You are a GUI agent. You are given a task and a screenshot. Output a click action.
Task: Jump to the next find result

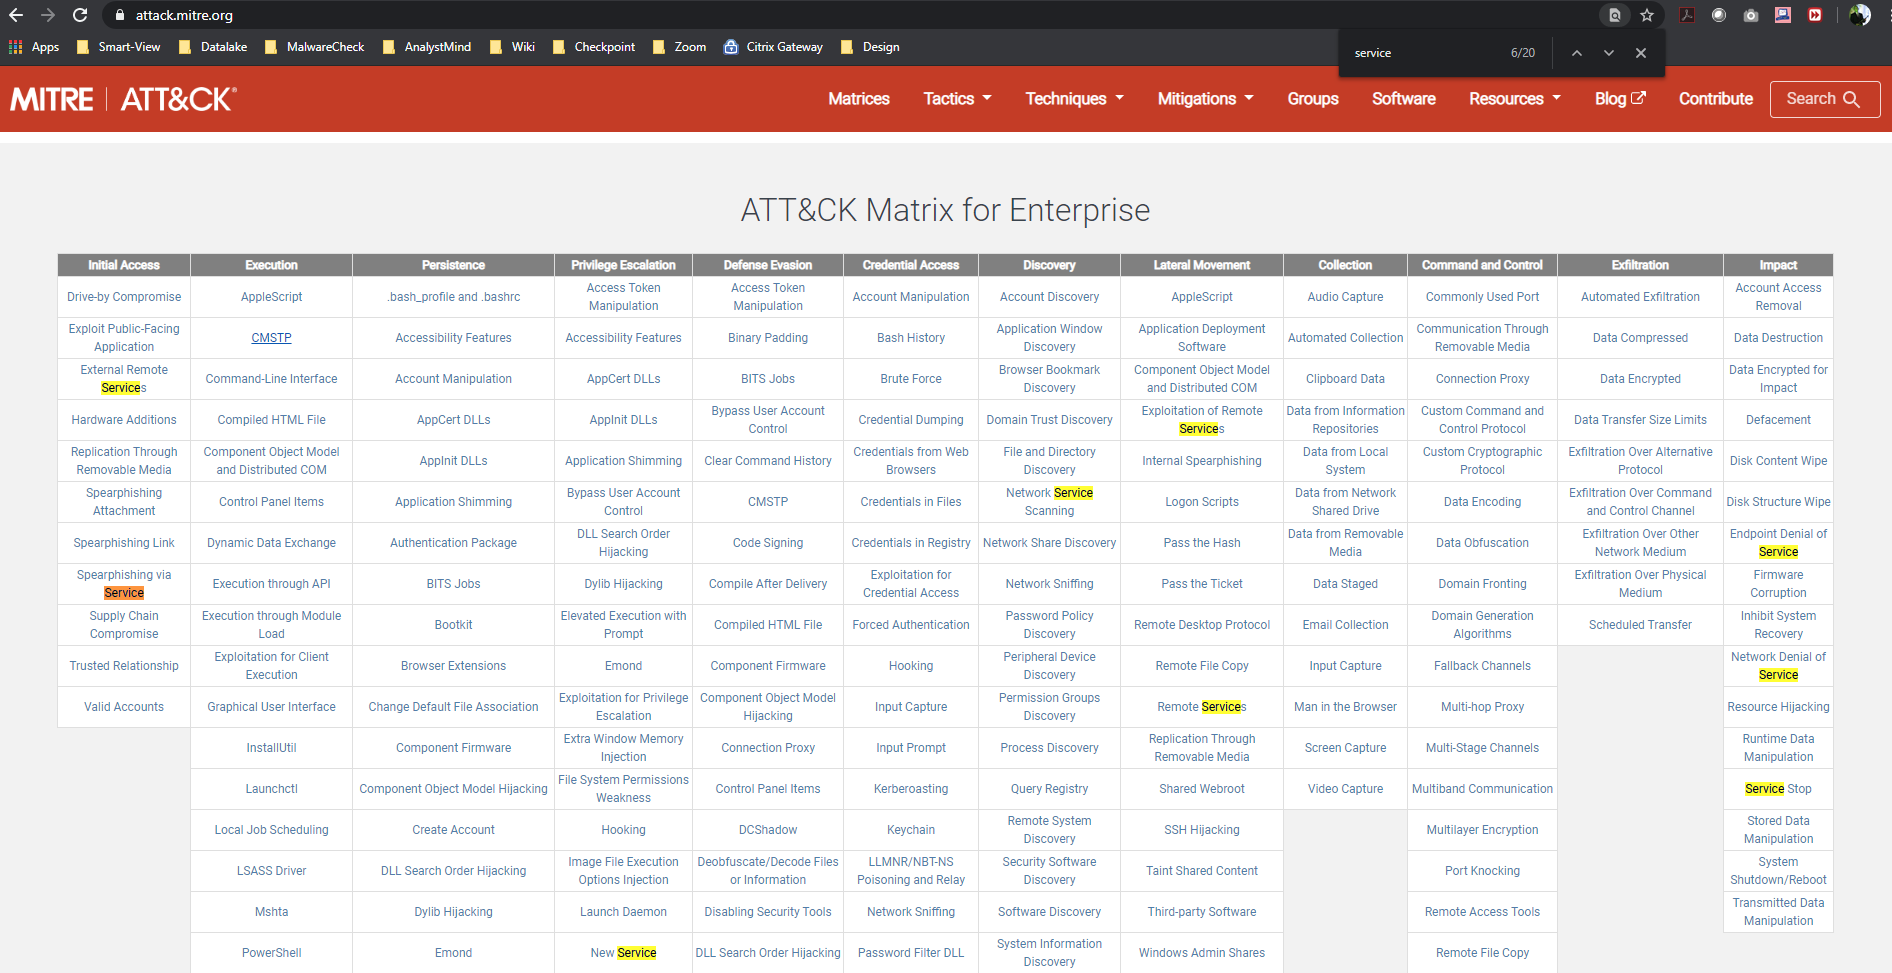coord(1609,53)
